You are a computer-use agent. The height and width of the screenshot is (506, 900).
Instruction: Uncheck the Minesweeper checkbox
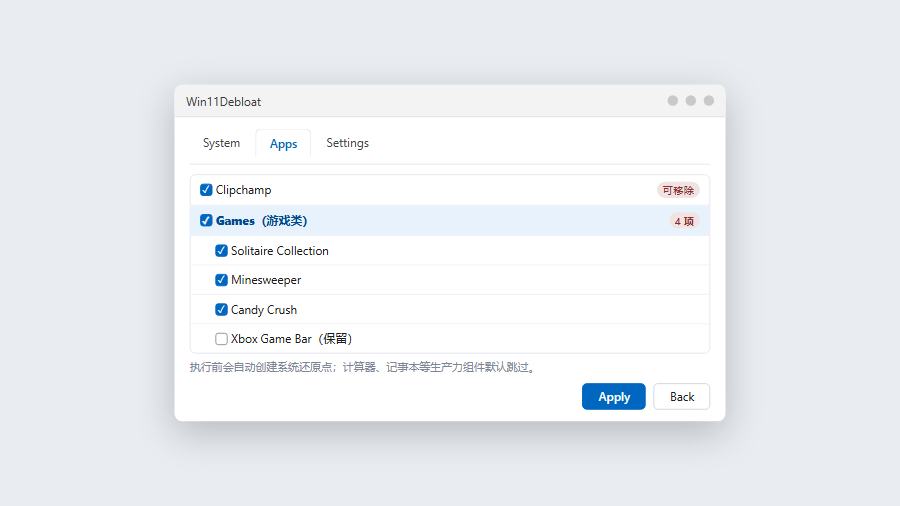pyautogui.click(x=221, y=280)
